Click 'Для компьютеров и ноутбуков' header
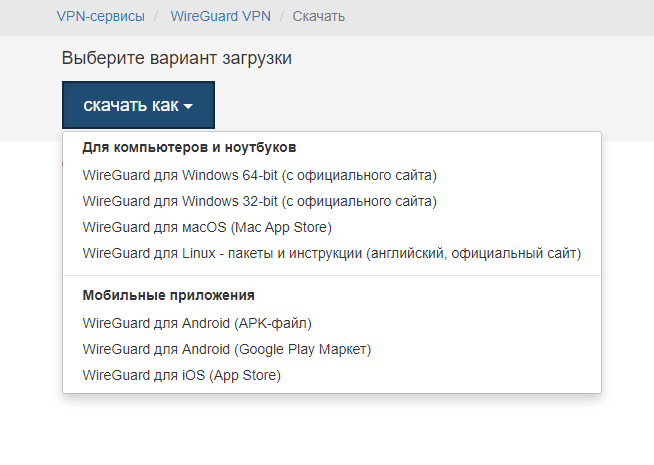Screen dimensions: 654x465 189,147
